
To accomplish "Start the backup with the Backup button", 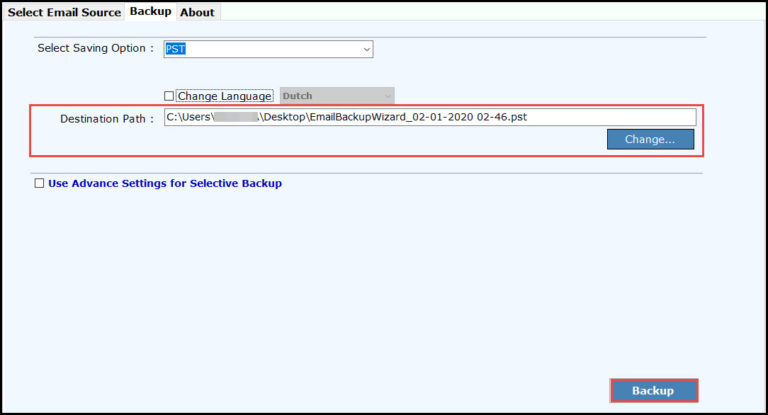I will click(653, 390).
